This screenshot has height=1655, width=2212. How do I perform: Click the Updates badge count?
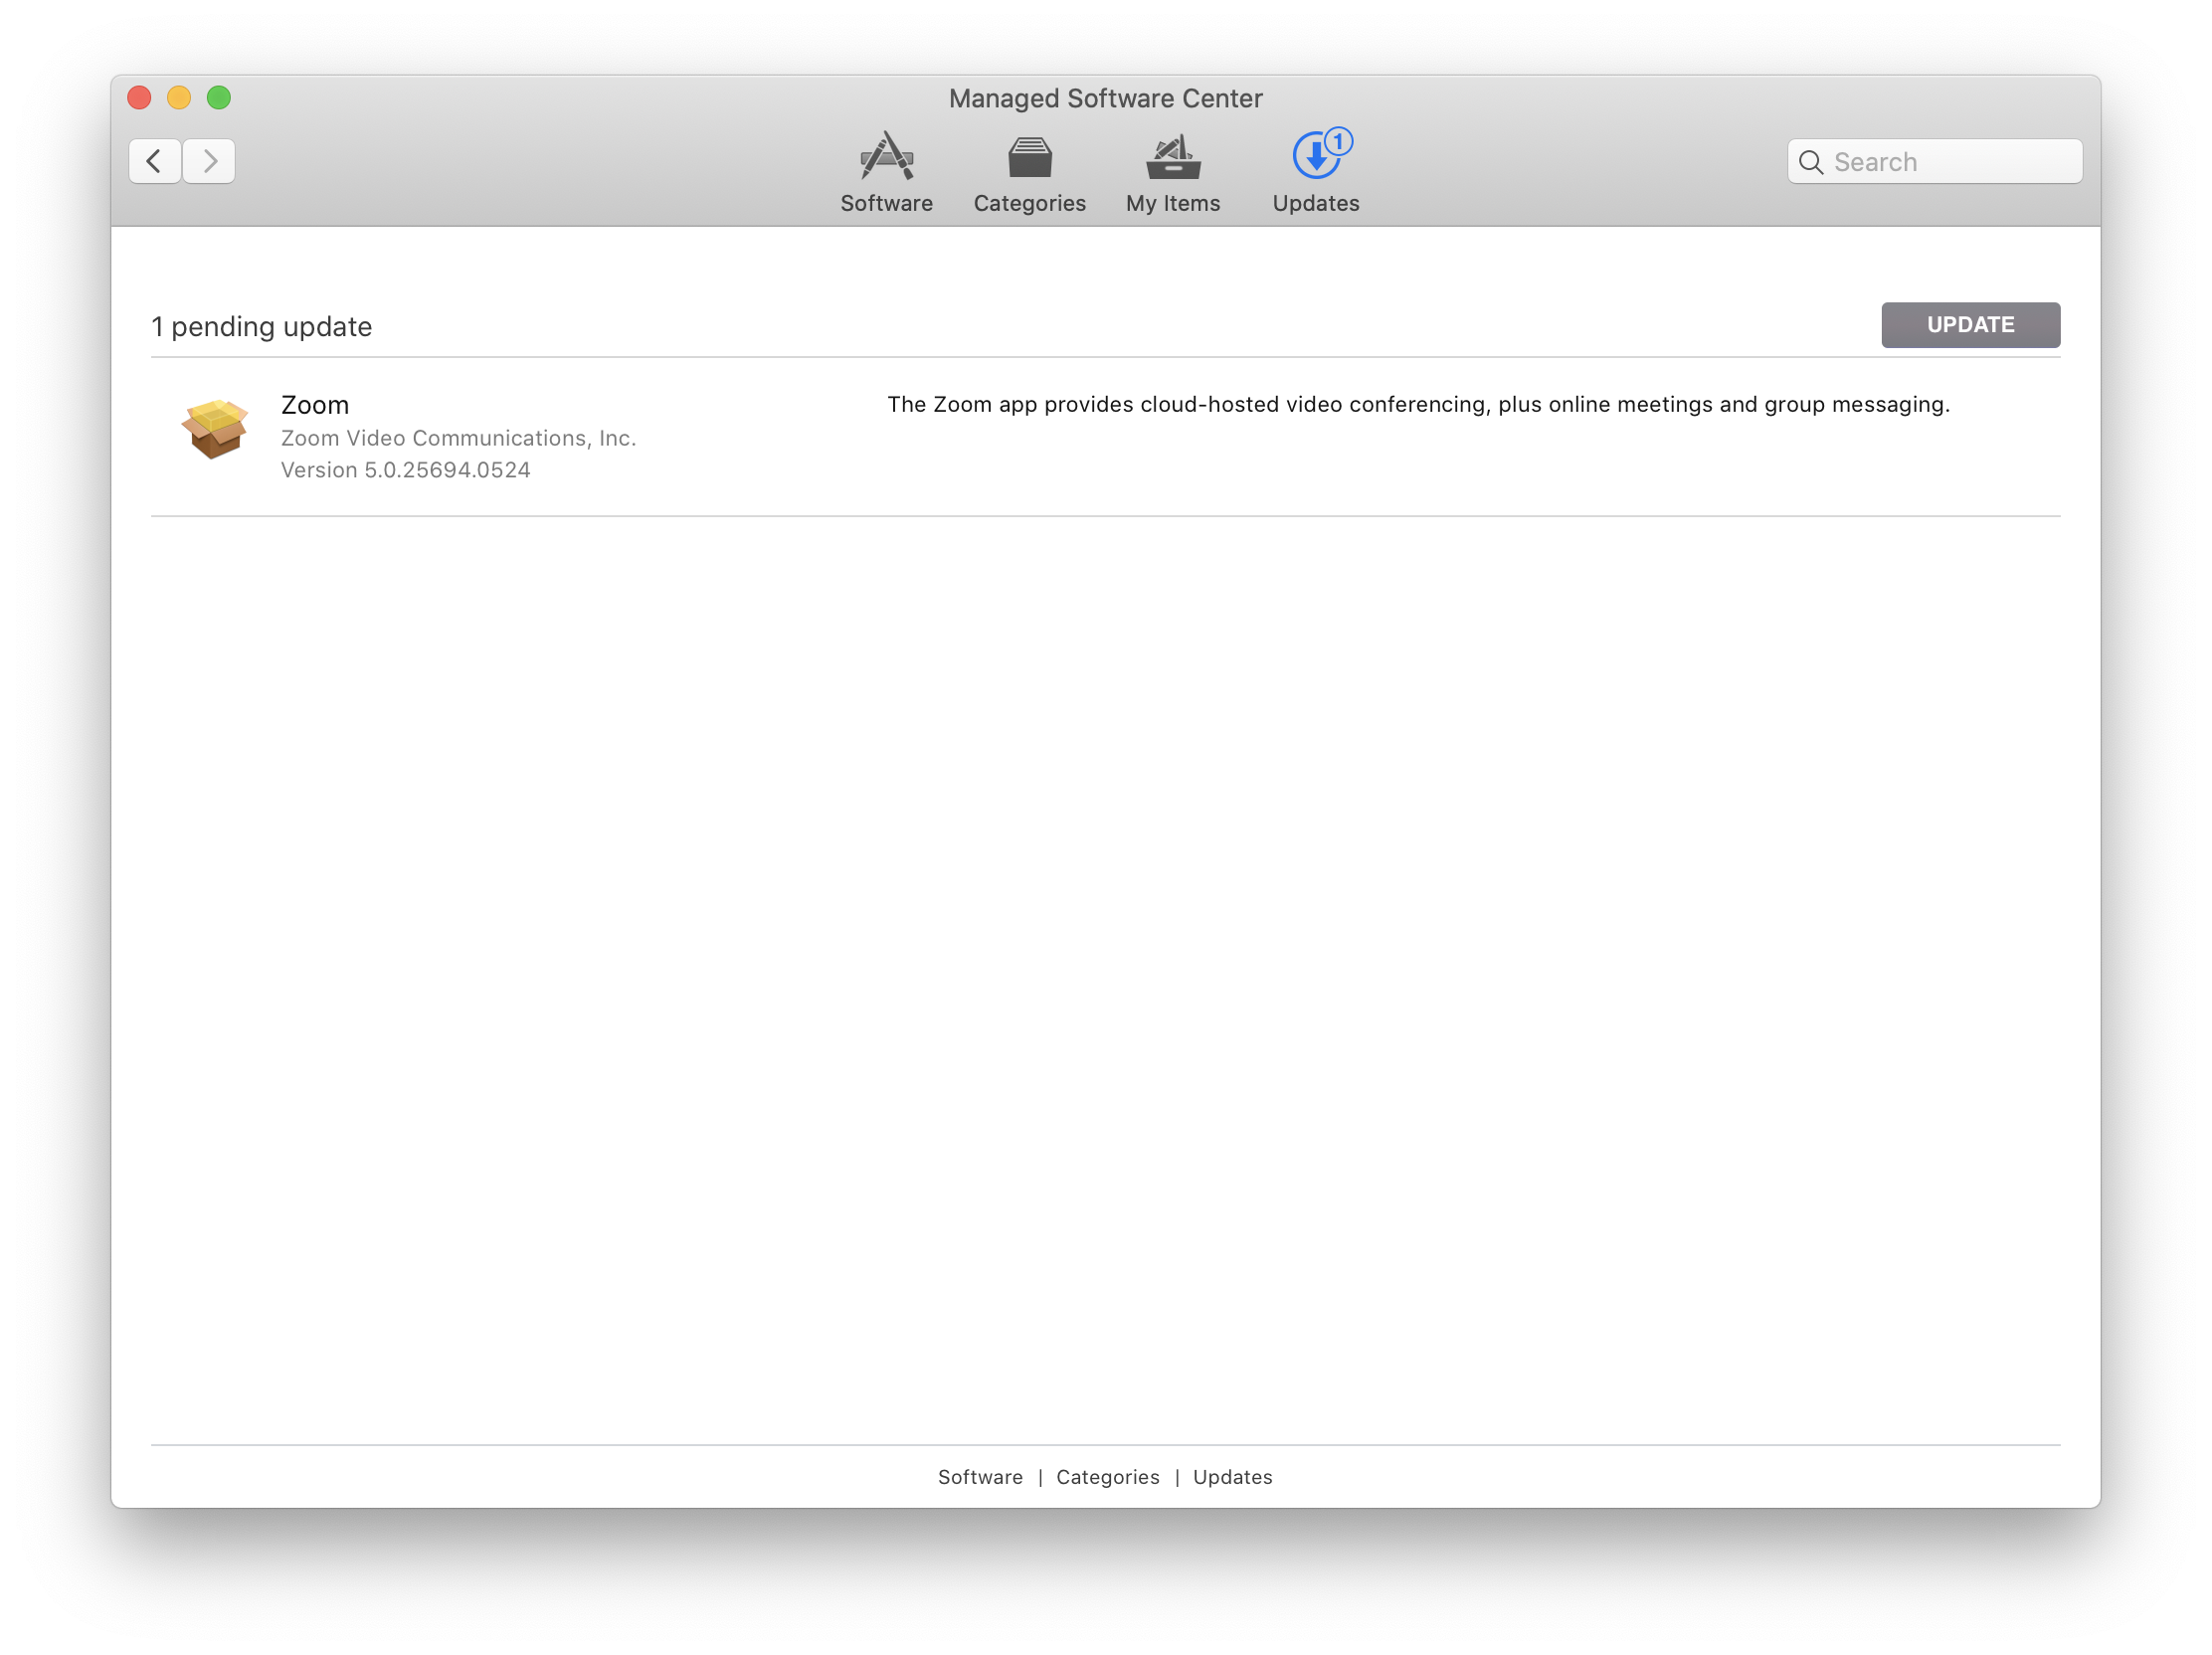click(1338, 142)
